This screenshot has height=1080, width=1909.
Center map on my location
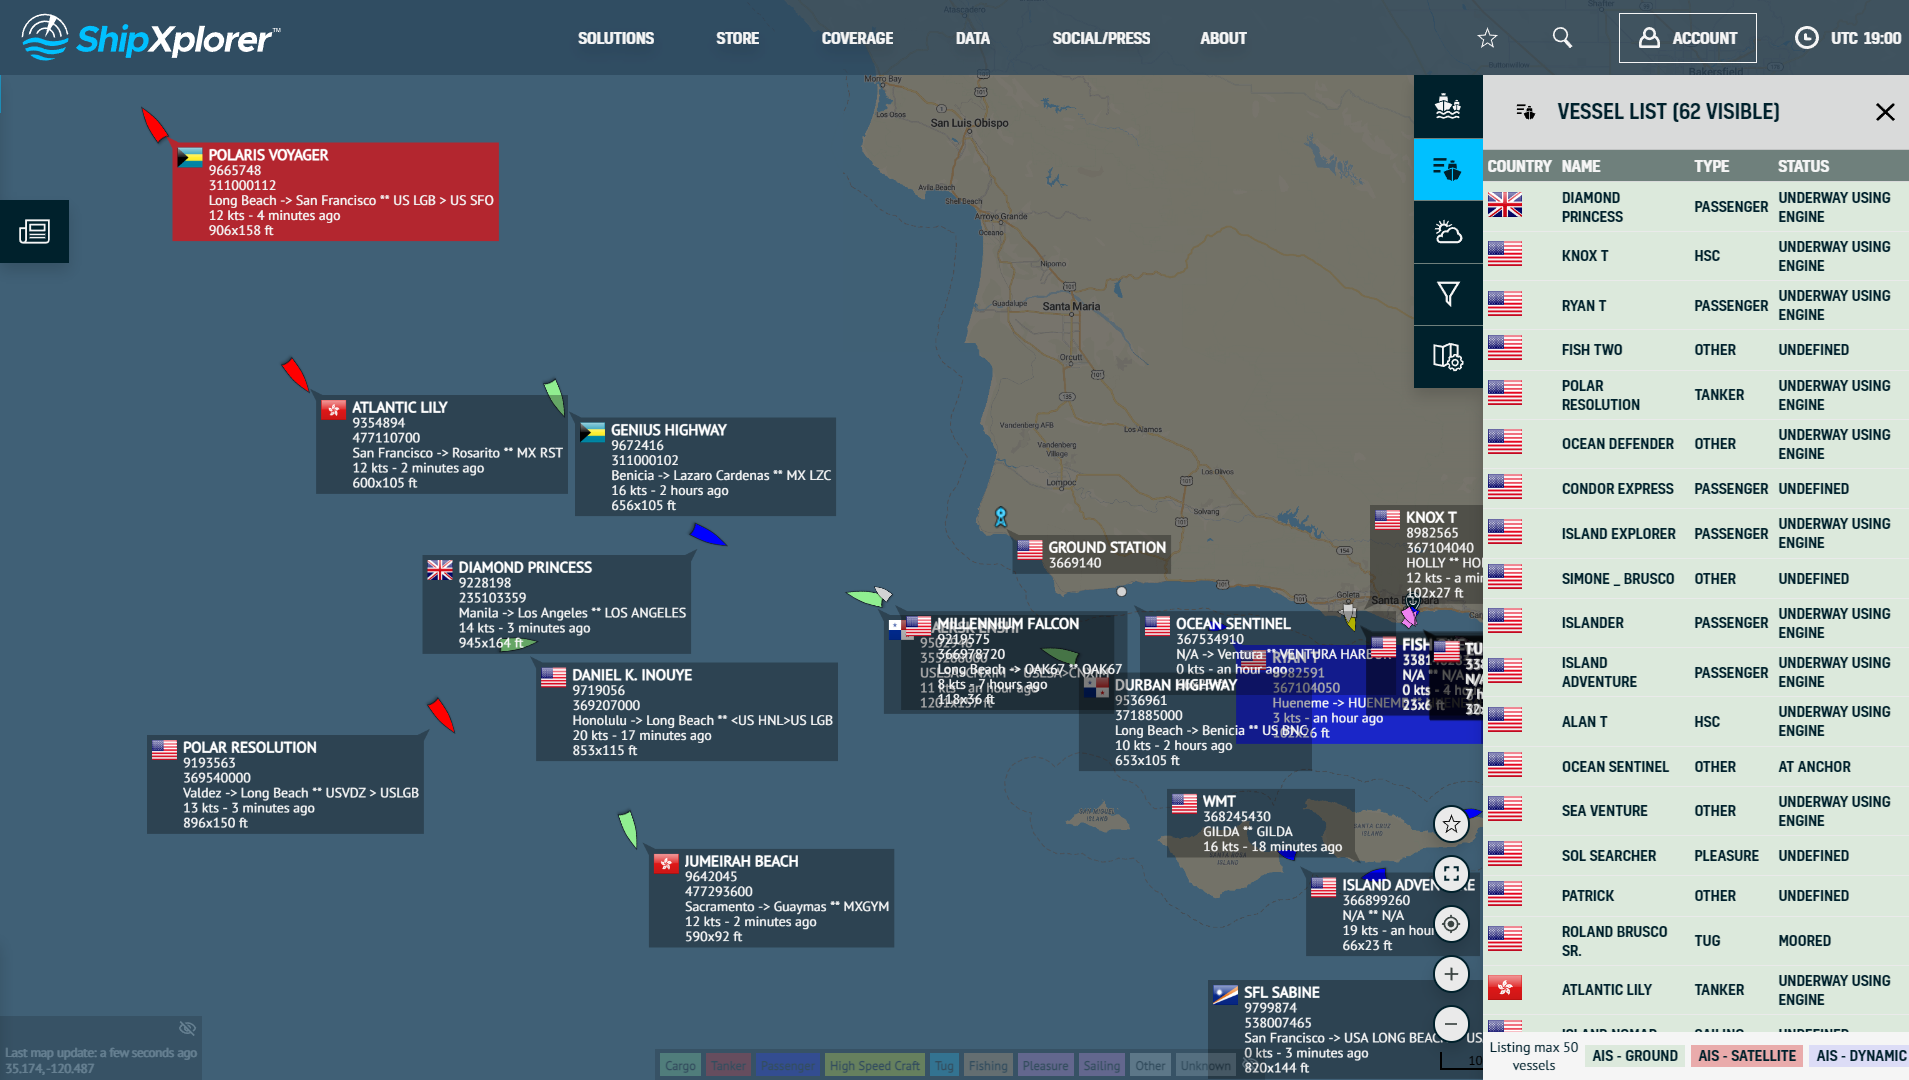pos(1451,924)
